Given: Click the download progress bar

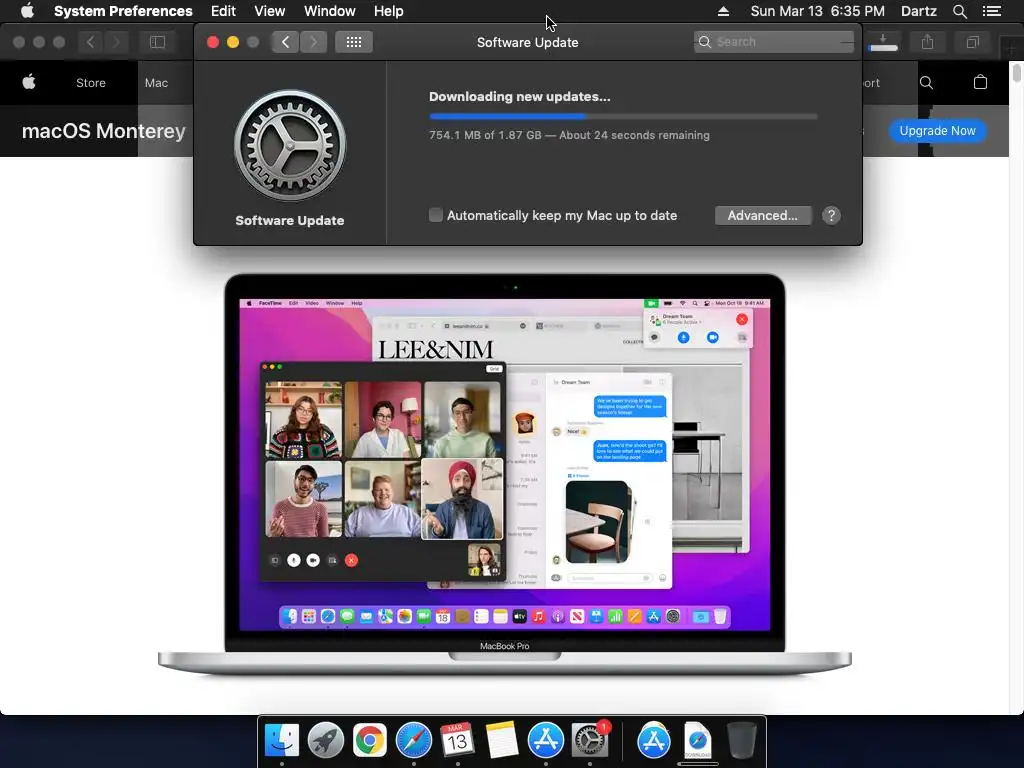Looking at the screenshot, I should coord(623,116).
